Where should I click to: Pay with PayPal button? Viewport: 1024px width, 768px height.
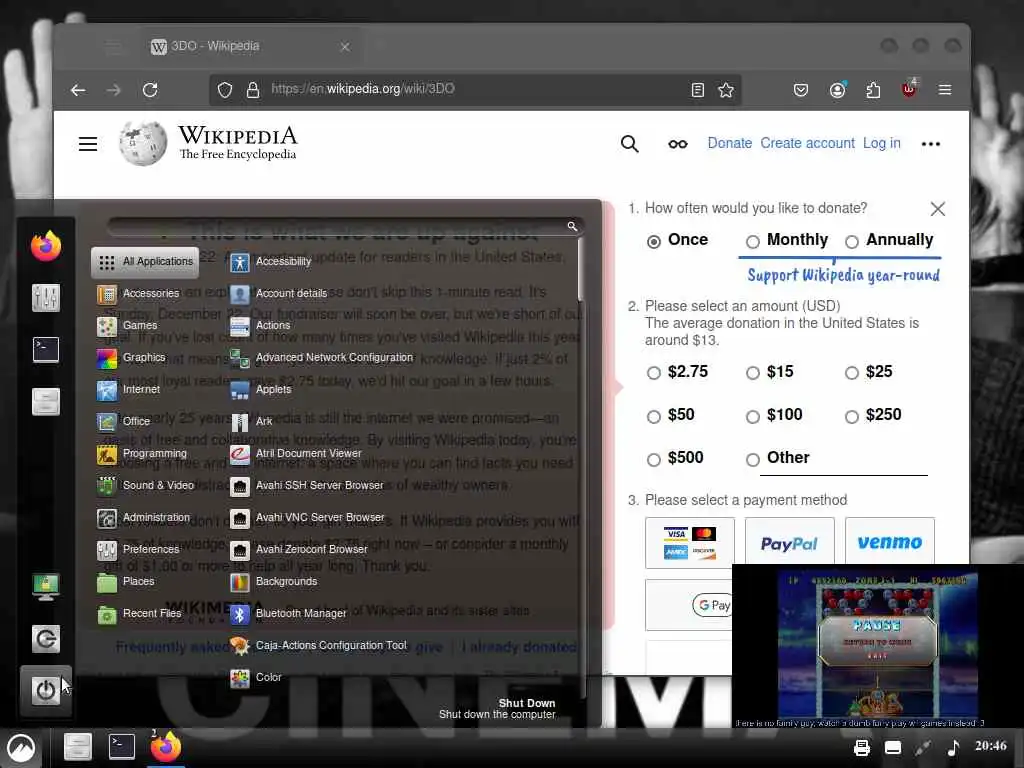pos(790,543)
